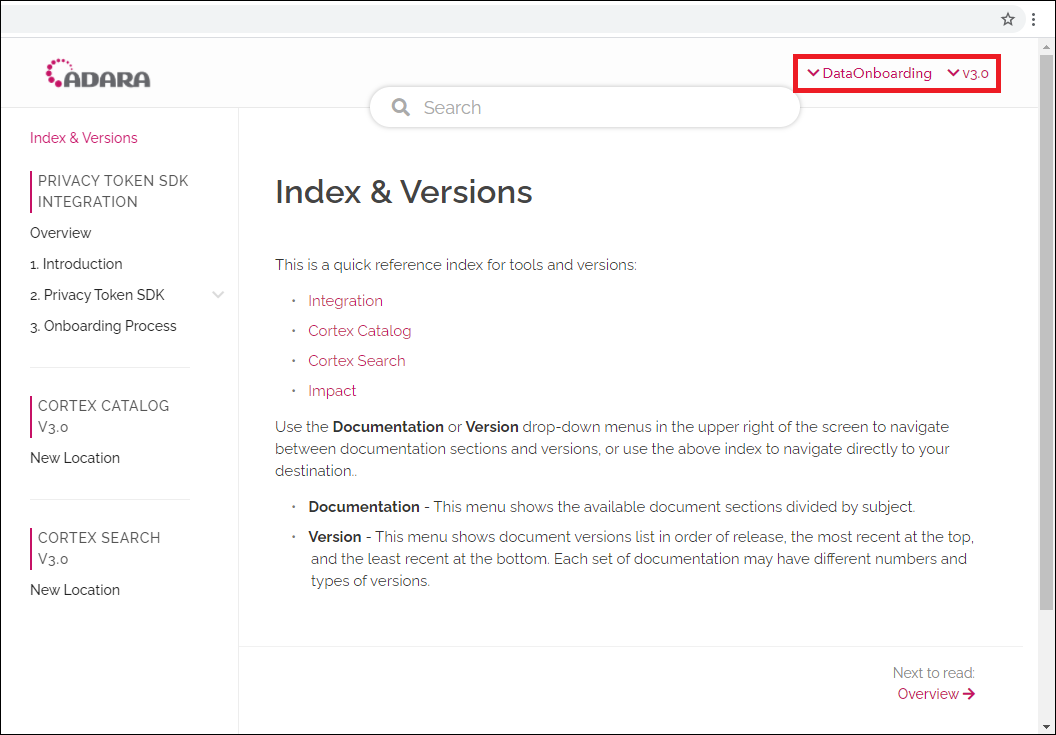Expand the Privacy Token SDK submenu chevron
1056x735 pixels.
click(x=218, y=295)
